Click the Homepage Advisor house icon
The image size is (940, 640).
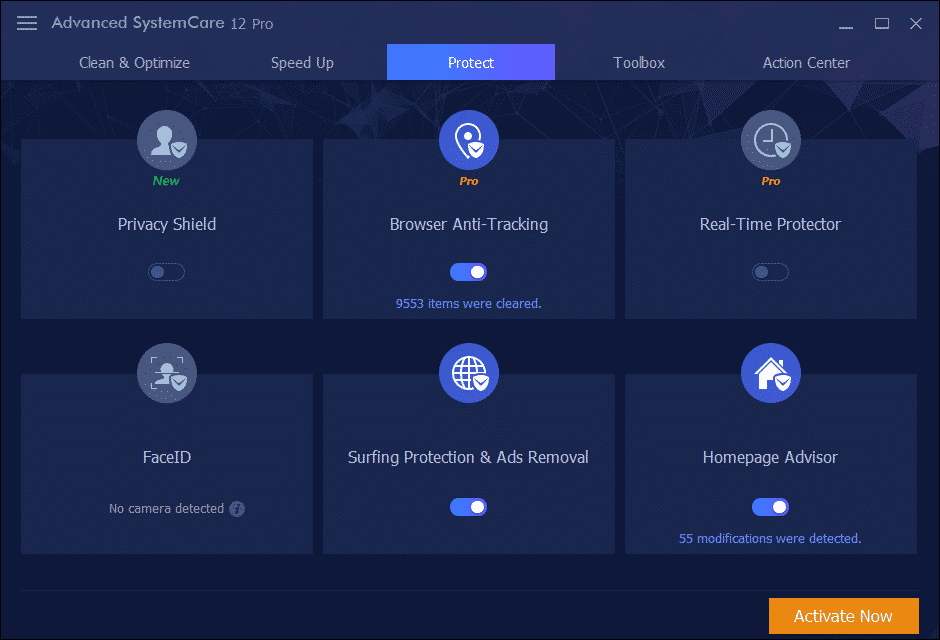(770, 373)
